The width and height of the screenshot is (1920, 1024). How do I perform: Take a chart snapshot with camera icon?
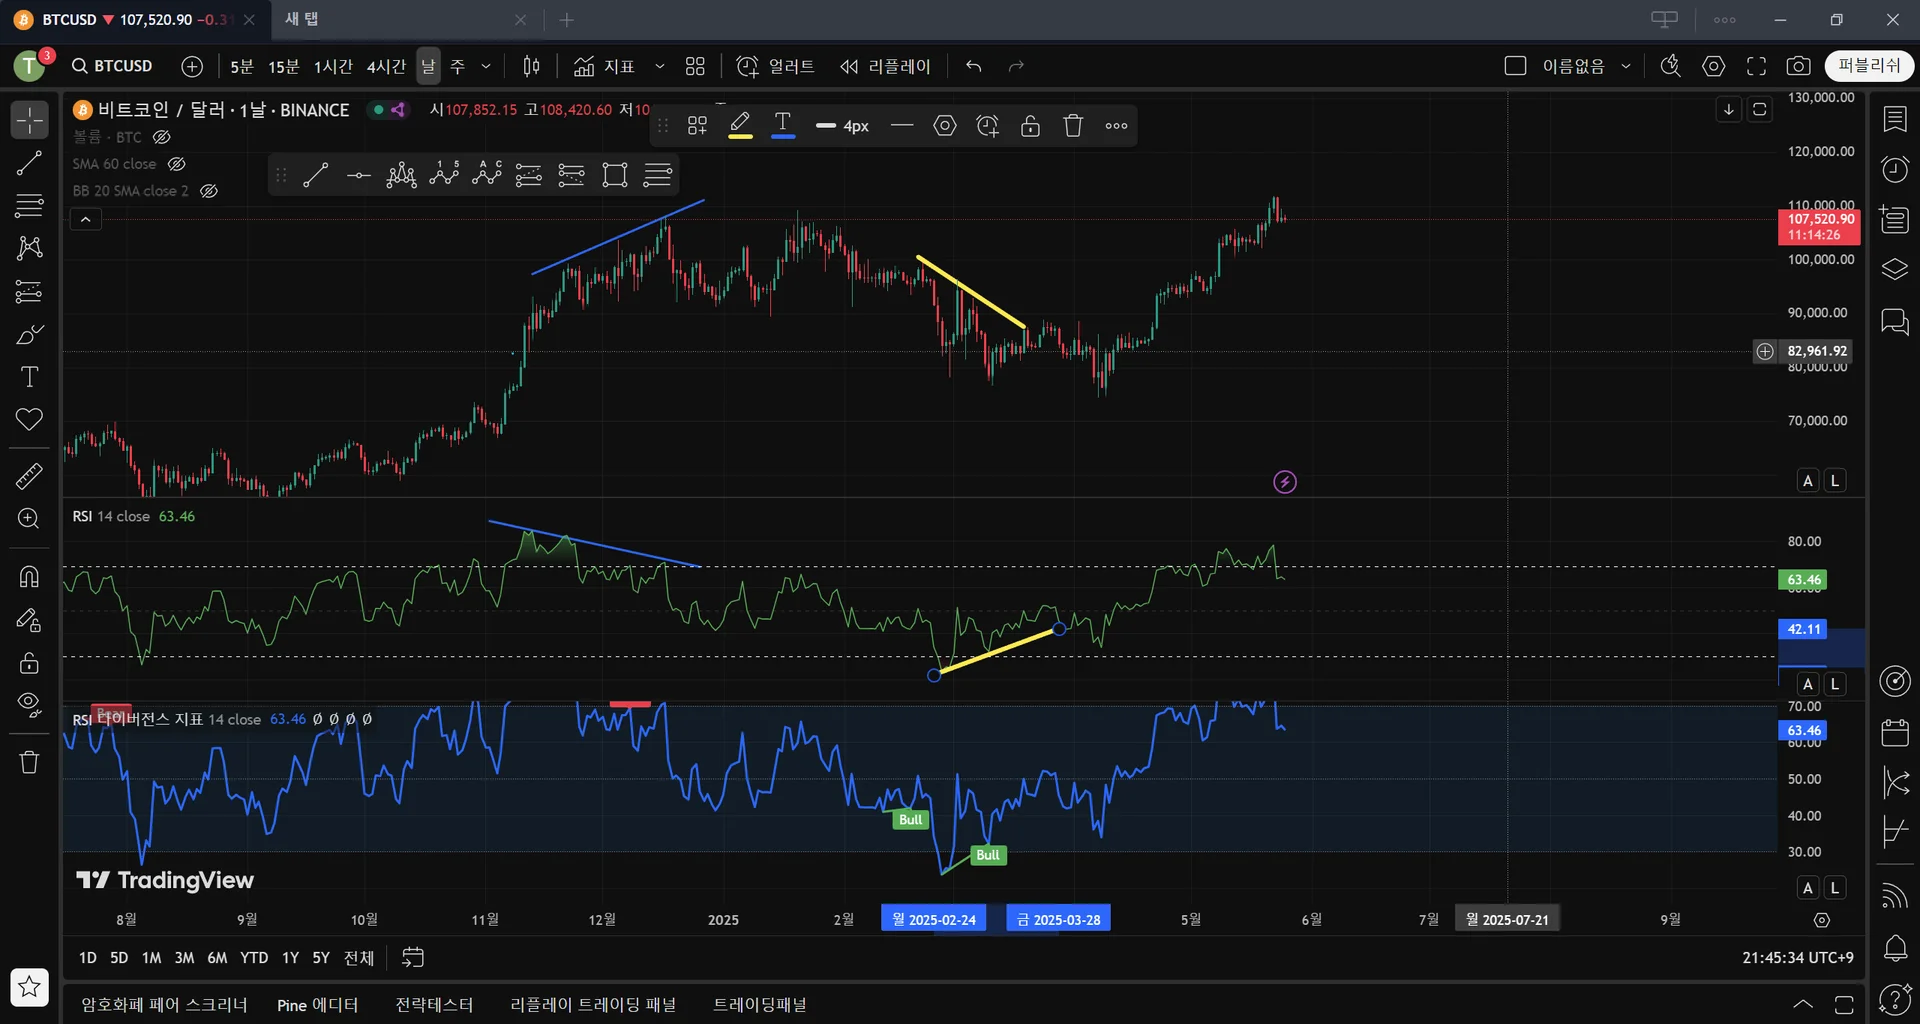1798,66
